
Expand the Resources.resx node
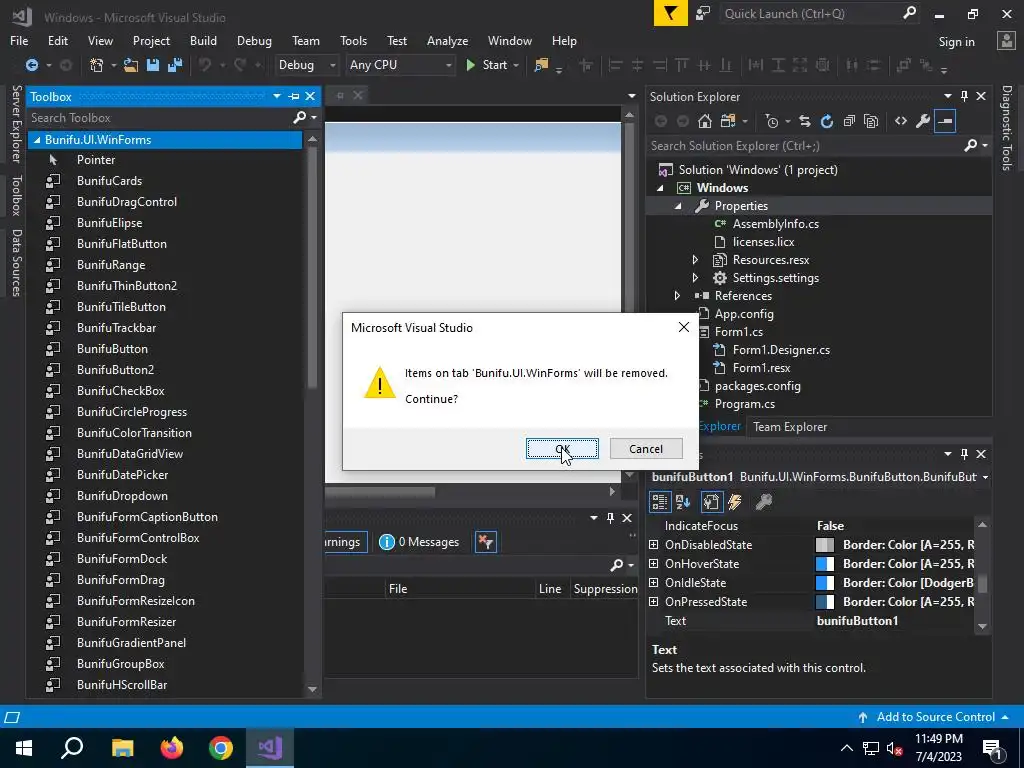696,260
